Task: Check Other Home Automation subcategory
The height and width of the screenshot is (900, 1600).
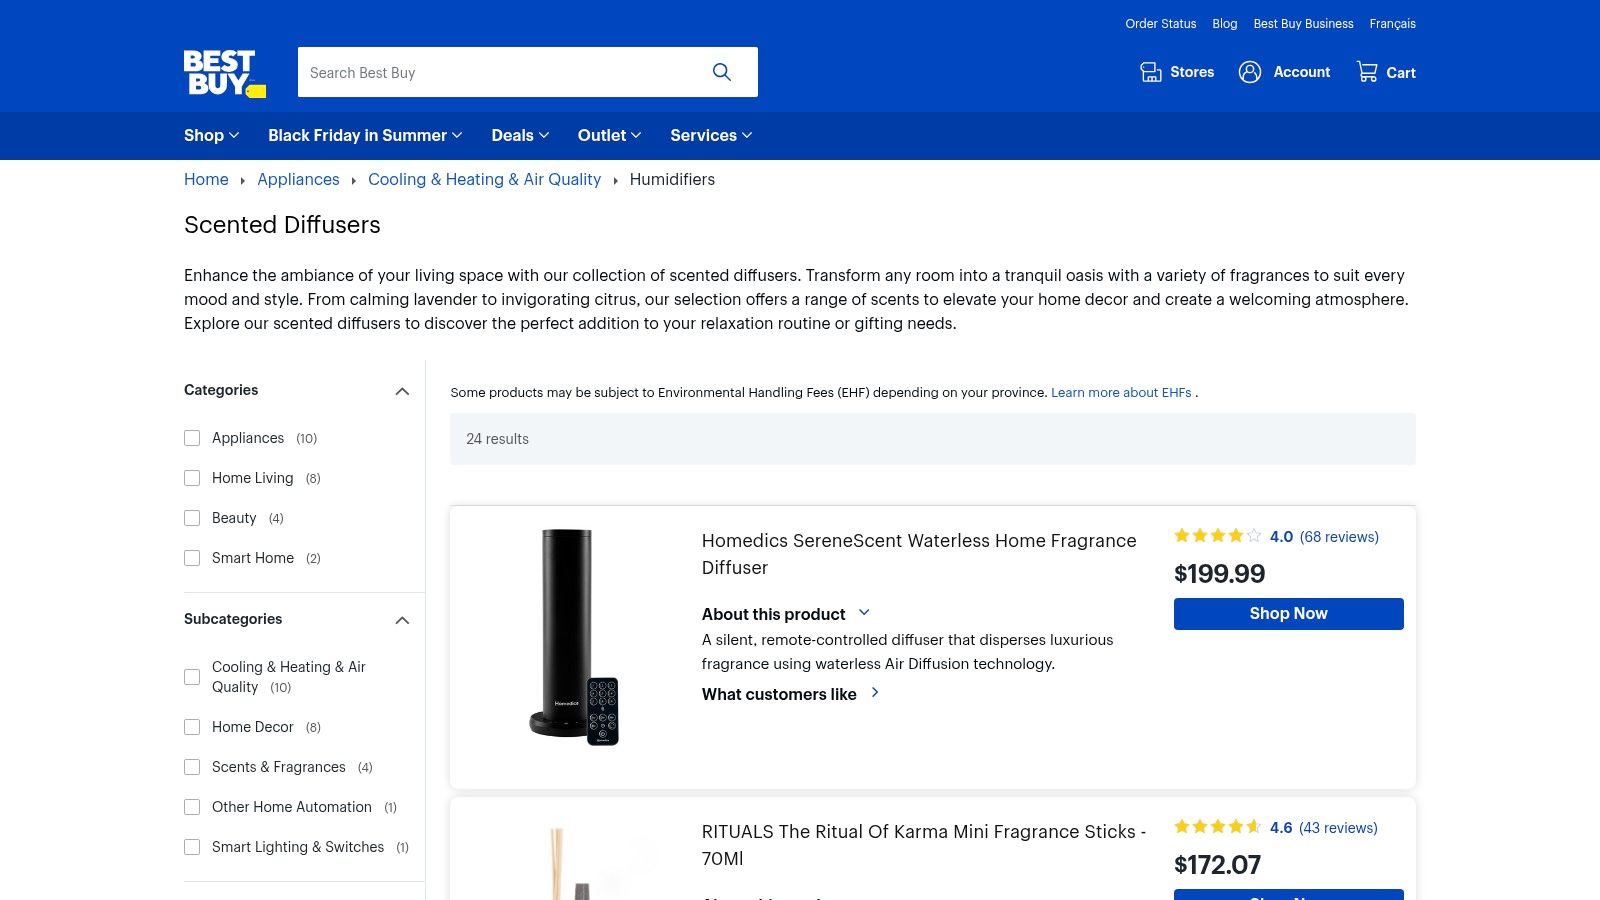Action: point(192,807)
